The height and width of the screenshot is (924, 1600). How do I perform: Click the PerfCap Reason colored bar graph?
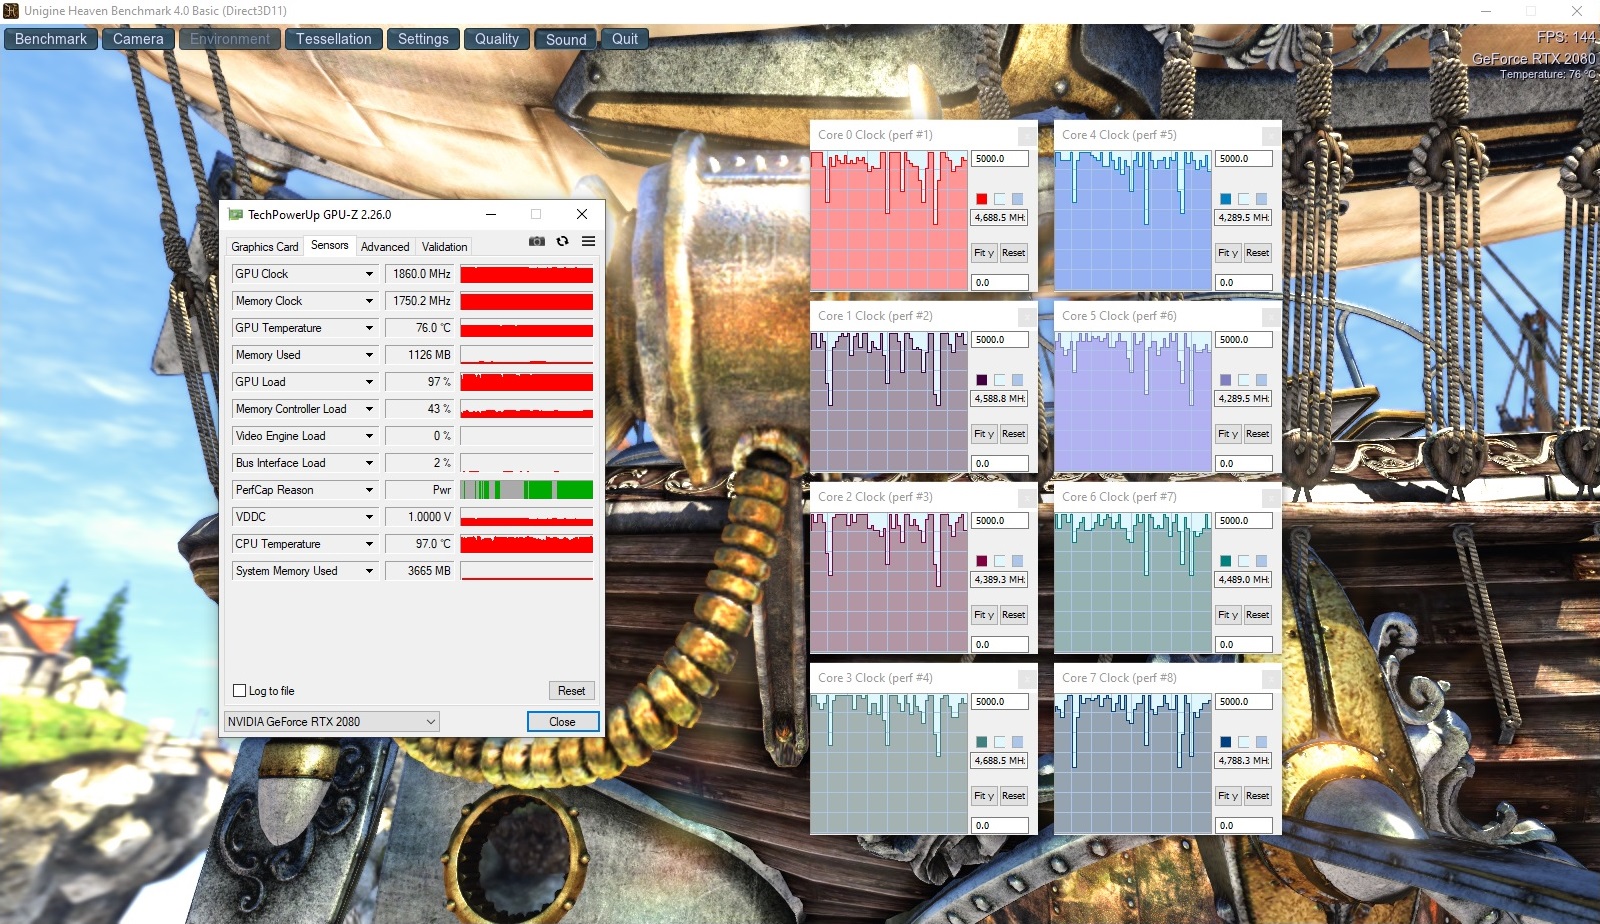pos(527,490)
